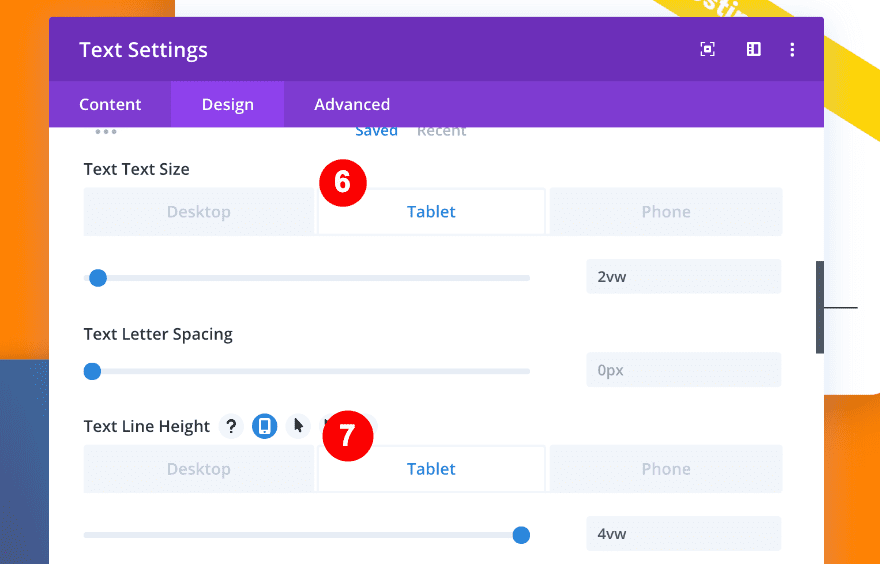Viewport: 880px width, 564px height.
Task: Click the Text Line Height help icon
Action: (231, 426)
